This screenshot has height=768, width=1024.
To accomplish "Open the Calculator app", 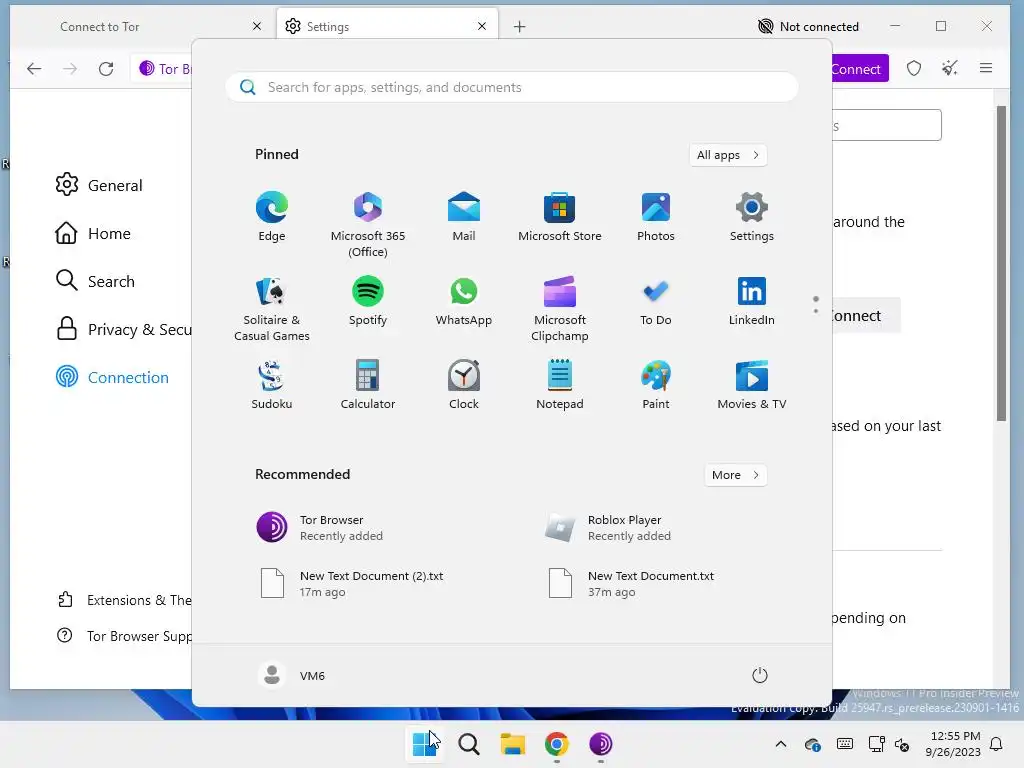I will coord(368,385).
